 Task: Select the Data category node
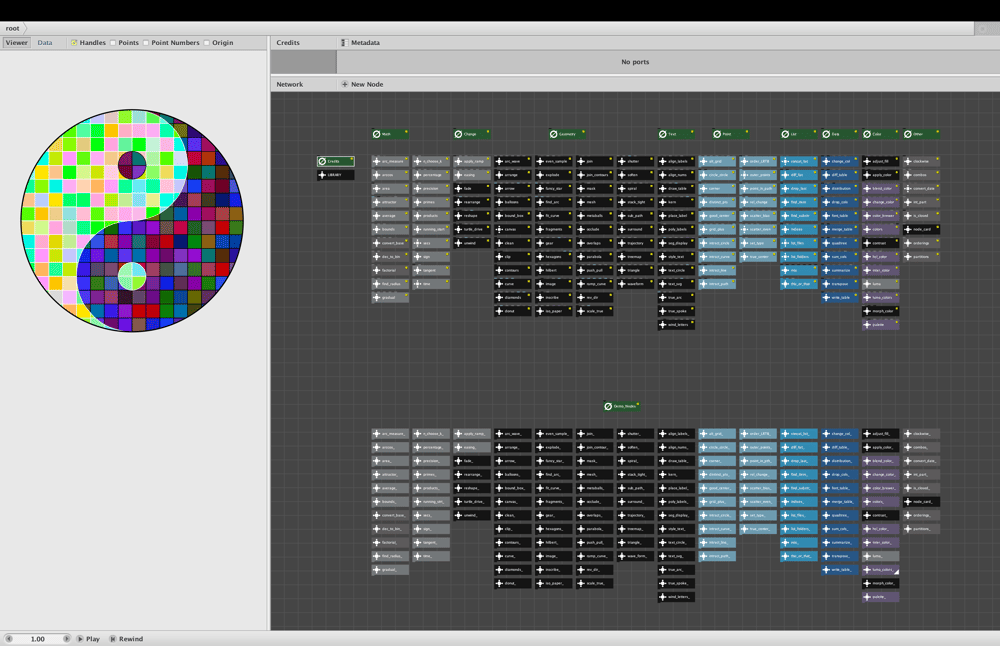click(x=839, y=134)
